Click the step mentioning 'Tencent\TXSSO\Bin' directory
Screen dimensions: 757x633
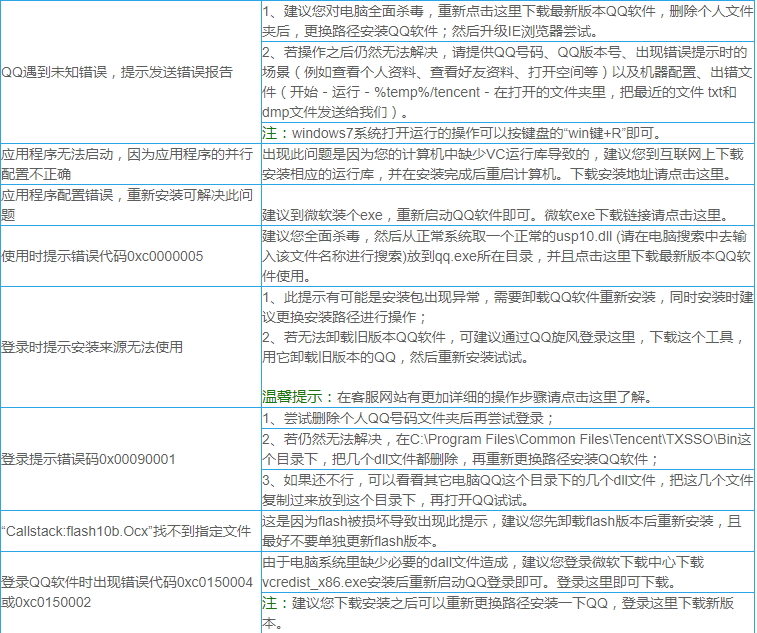(508, 449)
